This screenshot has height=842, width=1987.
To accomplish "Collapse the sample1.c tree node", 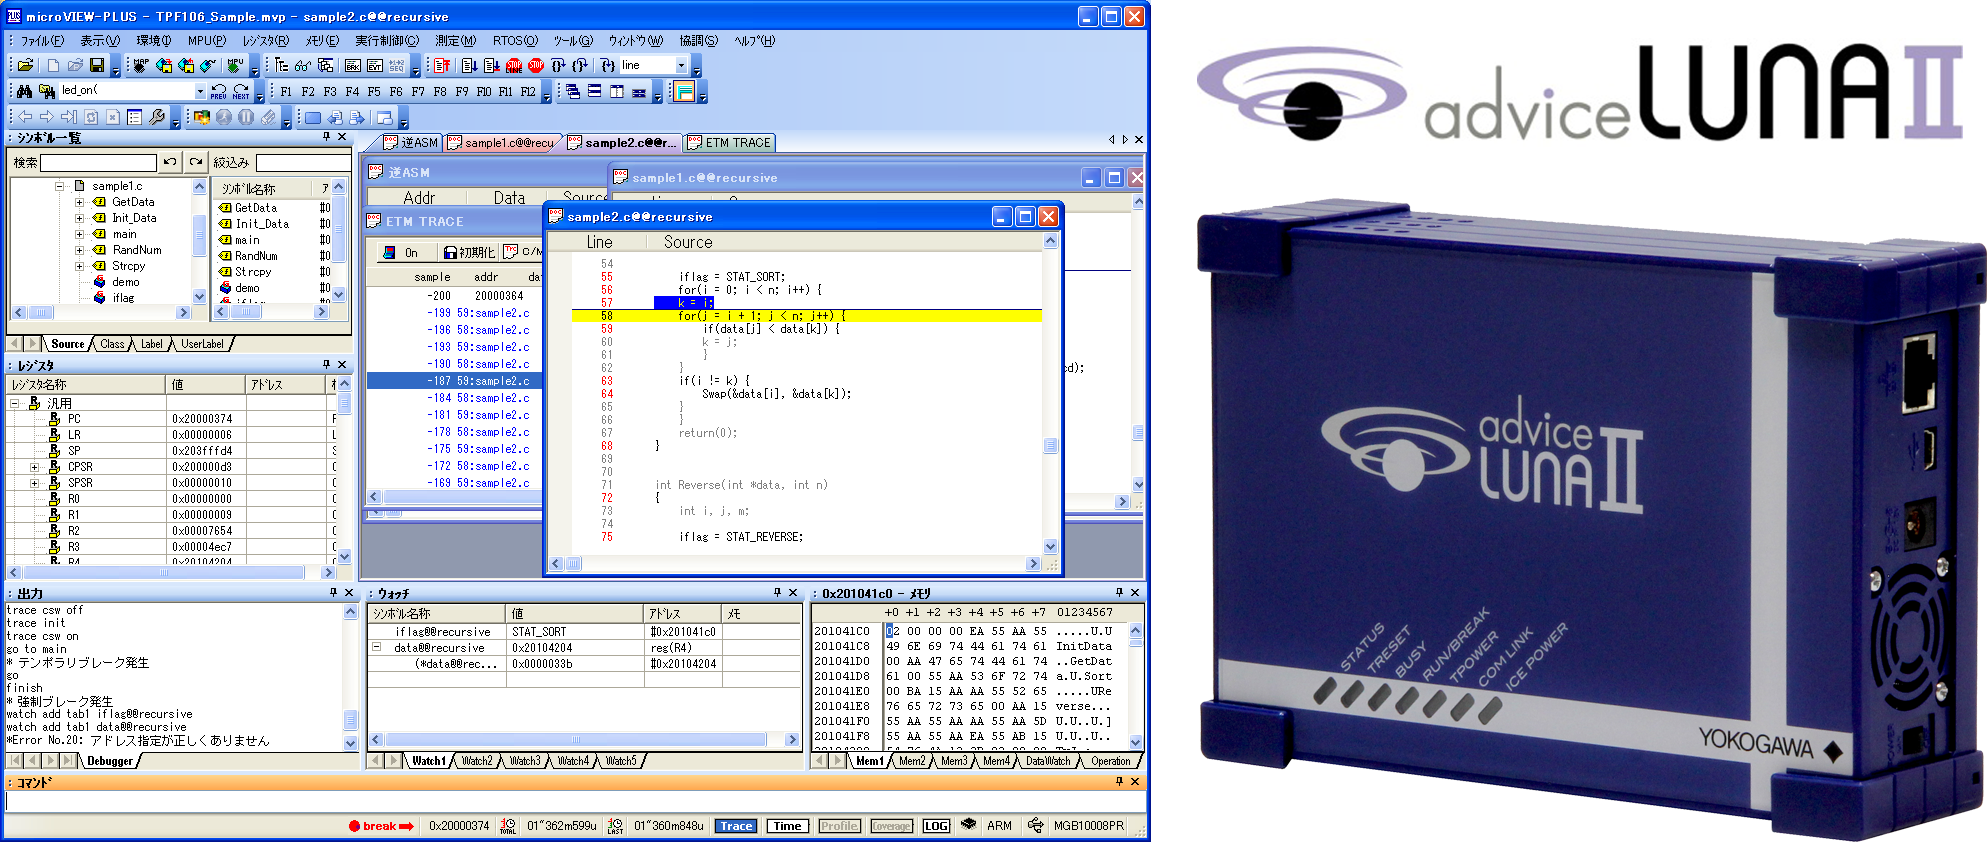I will (59, 186).
